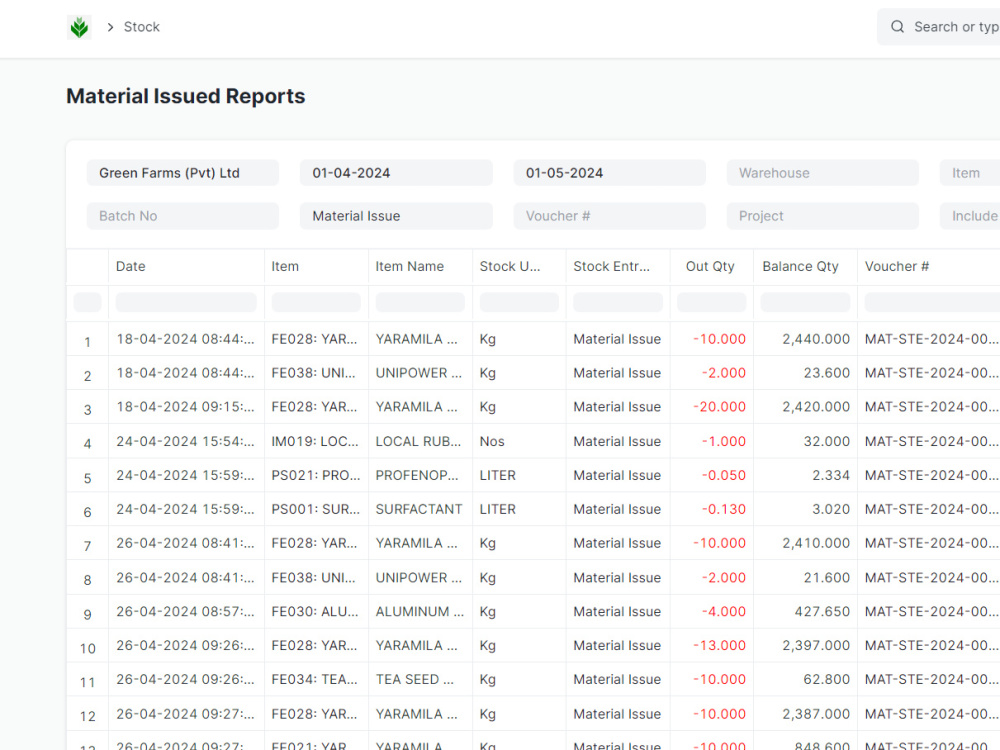Select row 4 LOCAL RUB item name cell
The height and width of the screenshot is (750, 1000).
click(419, 441)
